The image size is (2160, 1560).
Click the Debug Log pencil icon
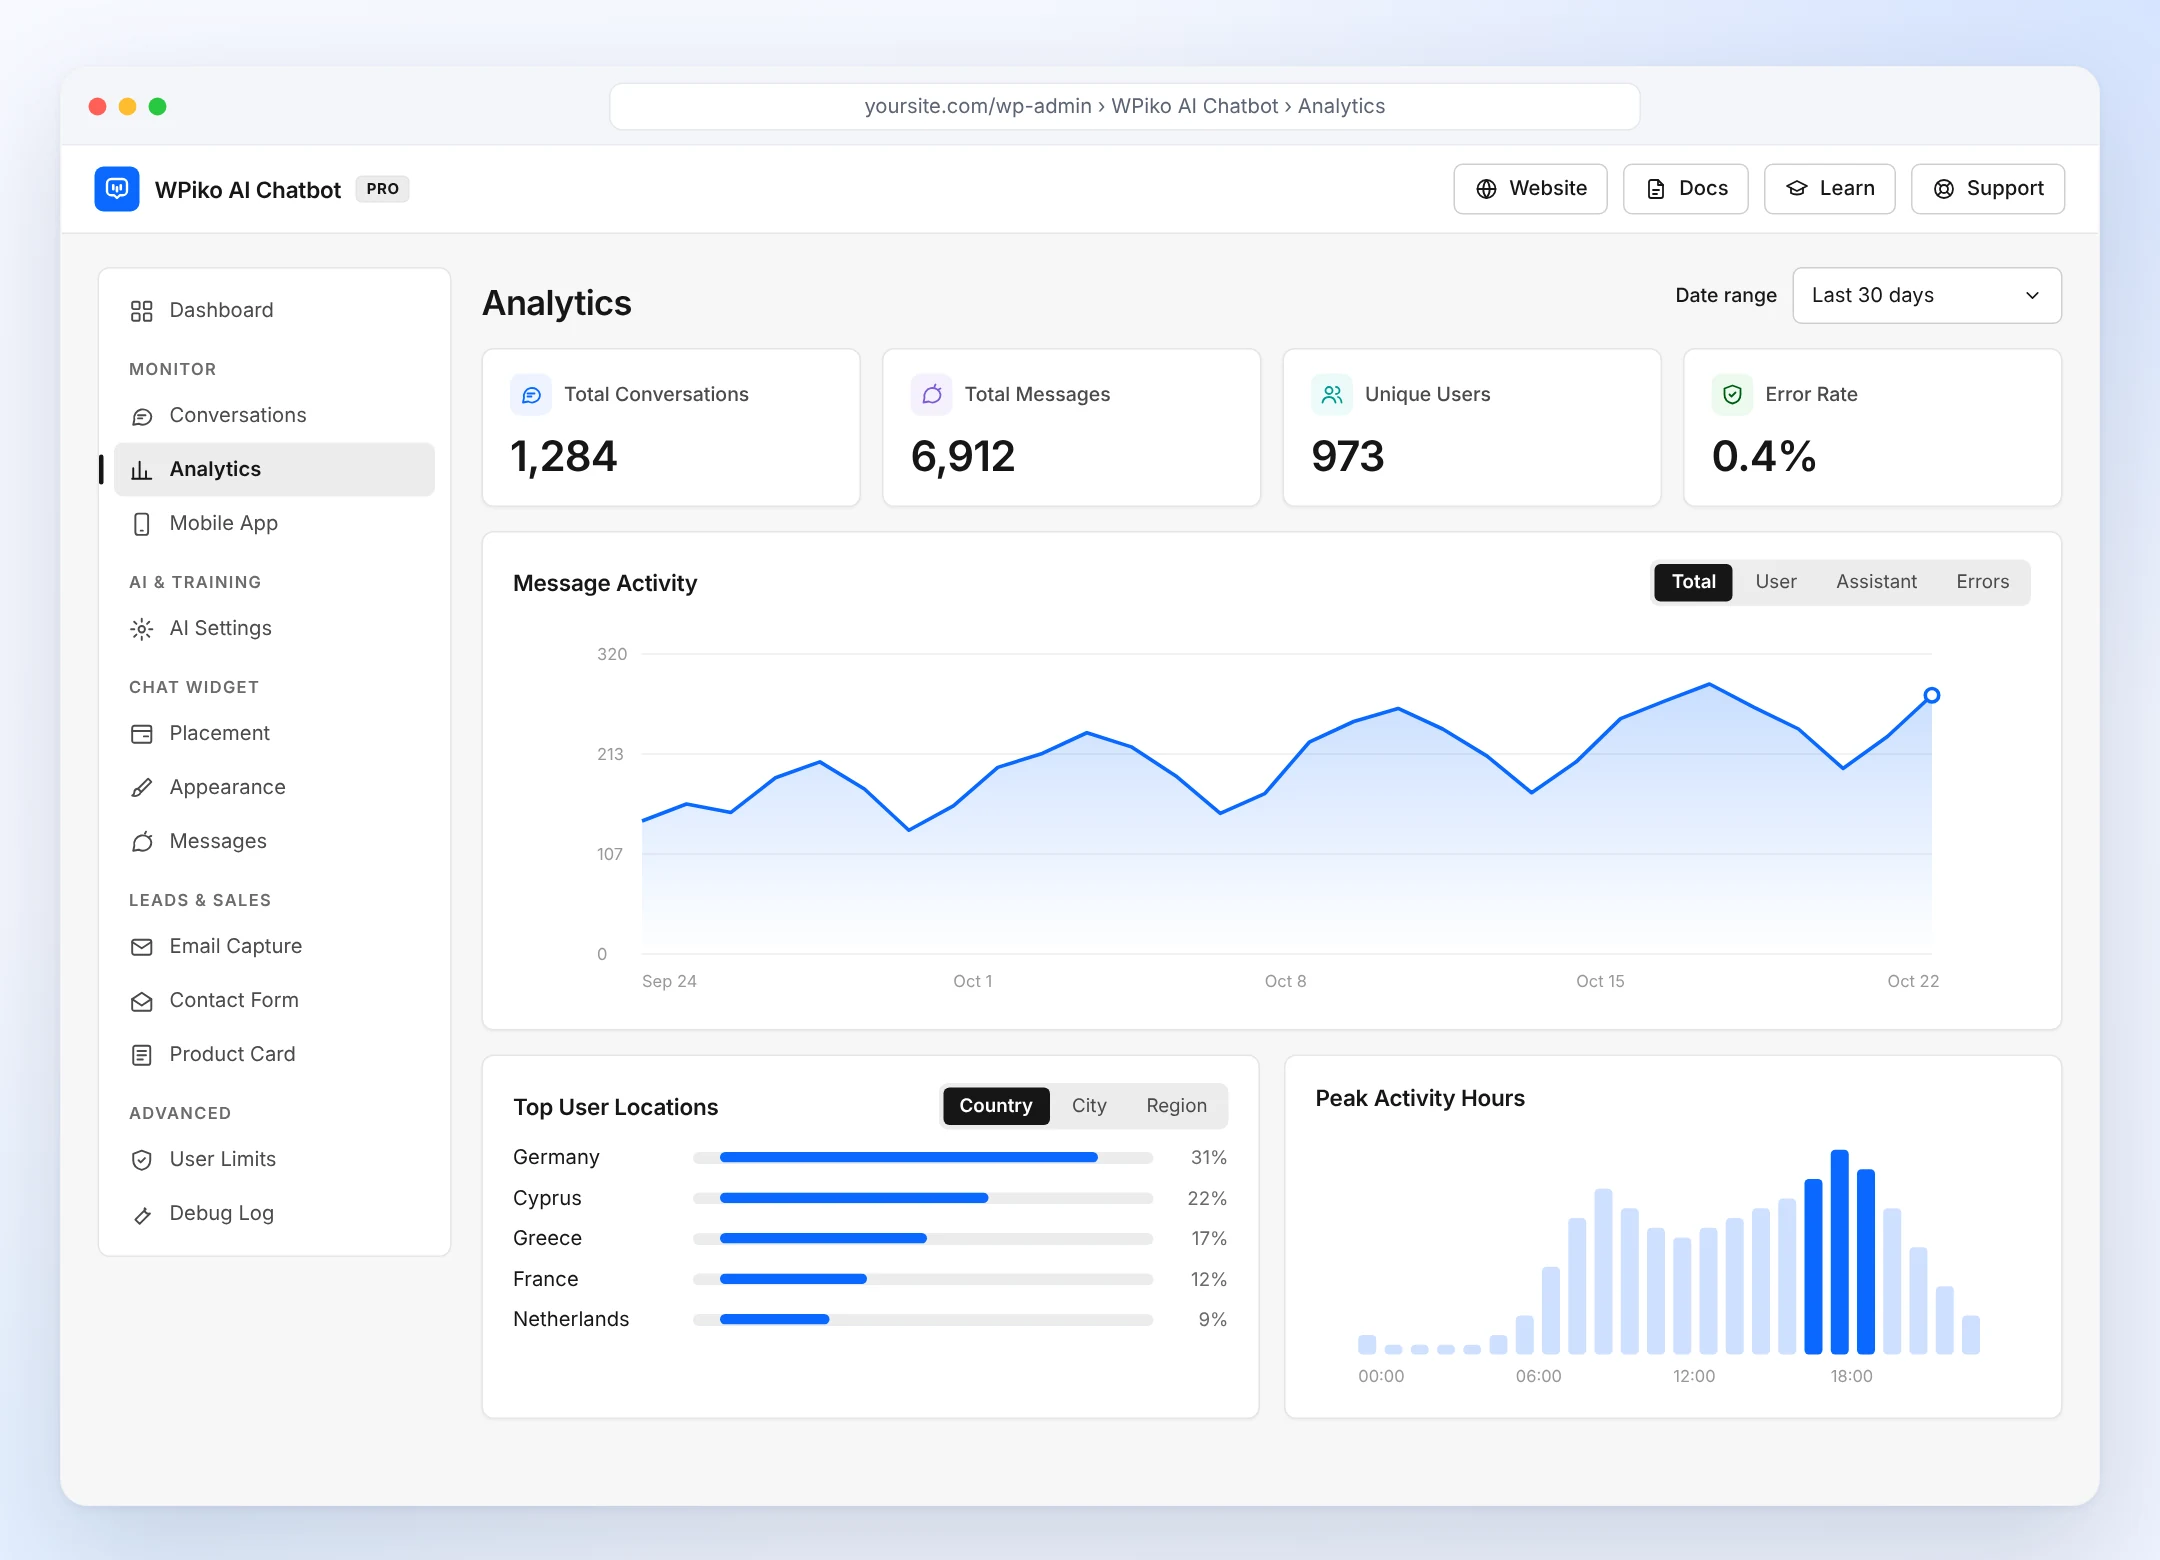point(142,1214)
